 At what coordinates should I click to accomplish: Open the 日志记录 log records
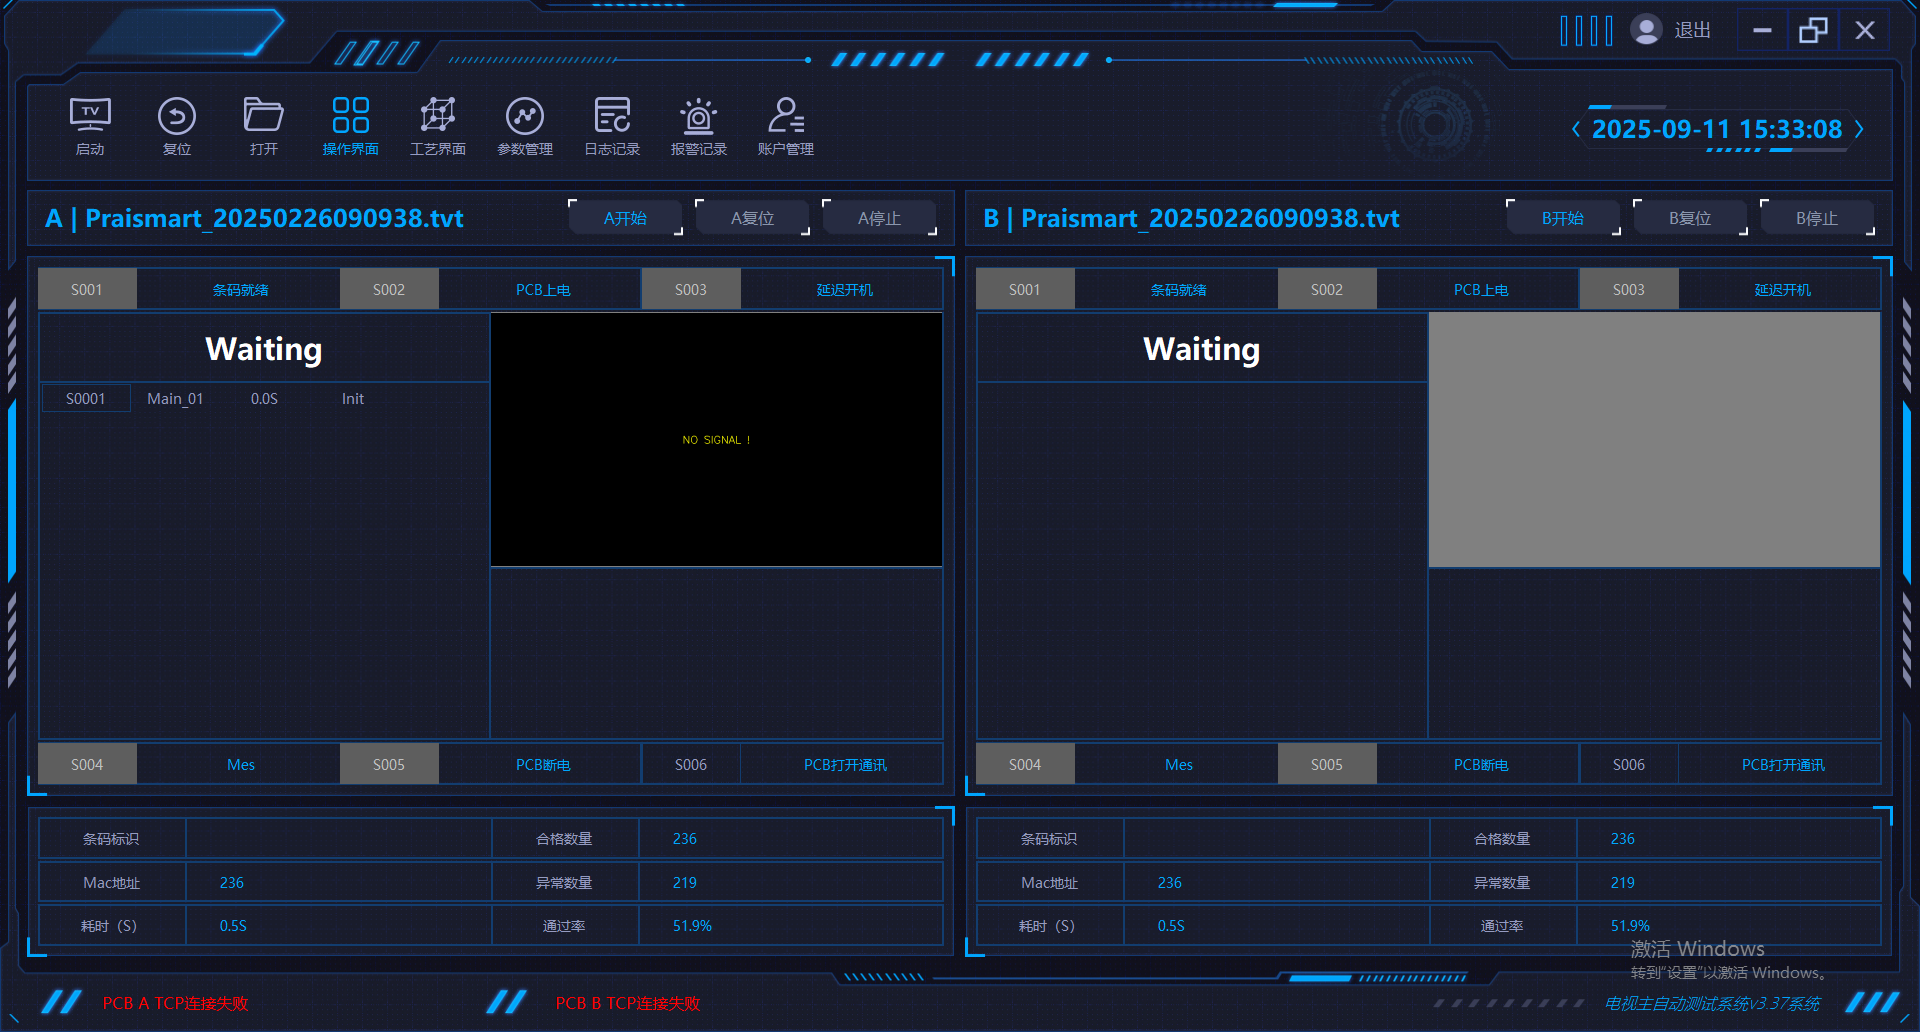[612, 125]
